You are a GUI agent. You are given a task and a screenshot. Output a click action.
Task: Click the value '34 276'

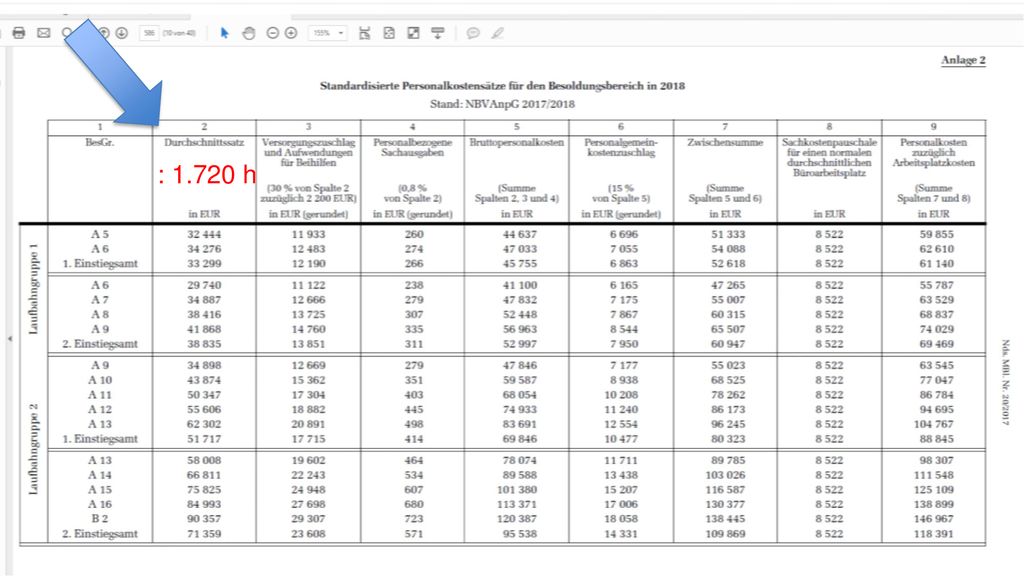204,249
